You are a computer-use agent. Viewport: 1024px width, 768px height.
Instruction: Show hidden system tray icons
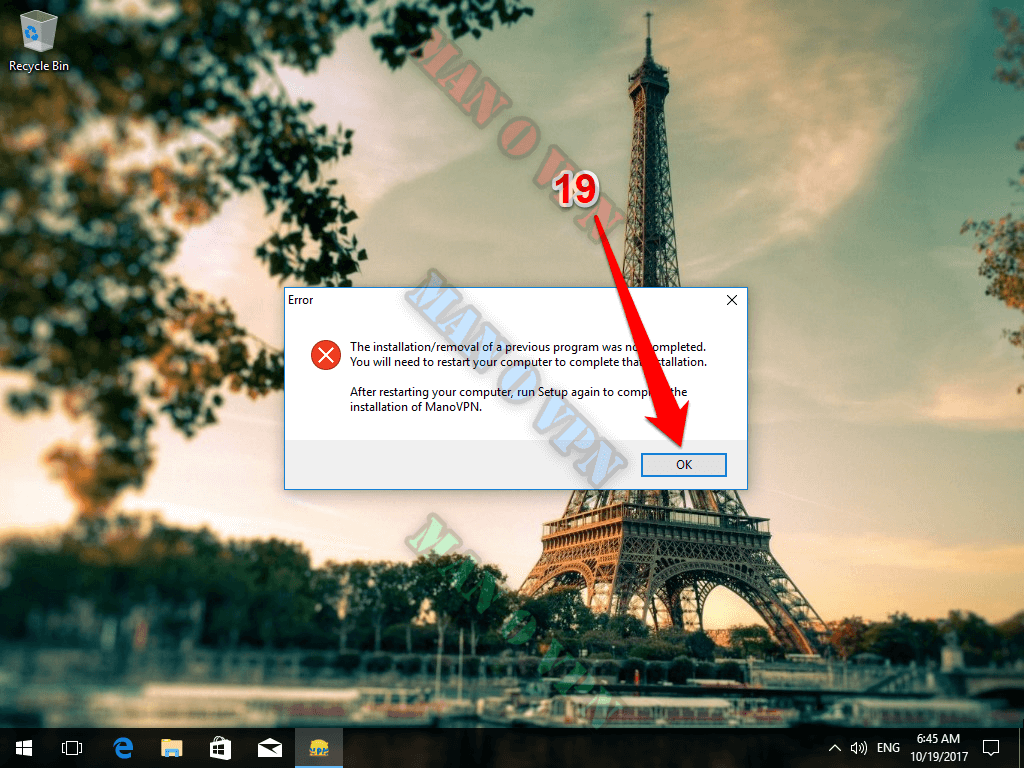tap(835, 748)
